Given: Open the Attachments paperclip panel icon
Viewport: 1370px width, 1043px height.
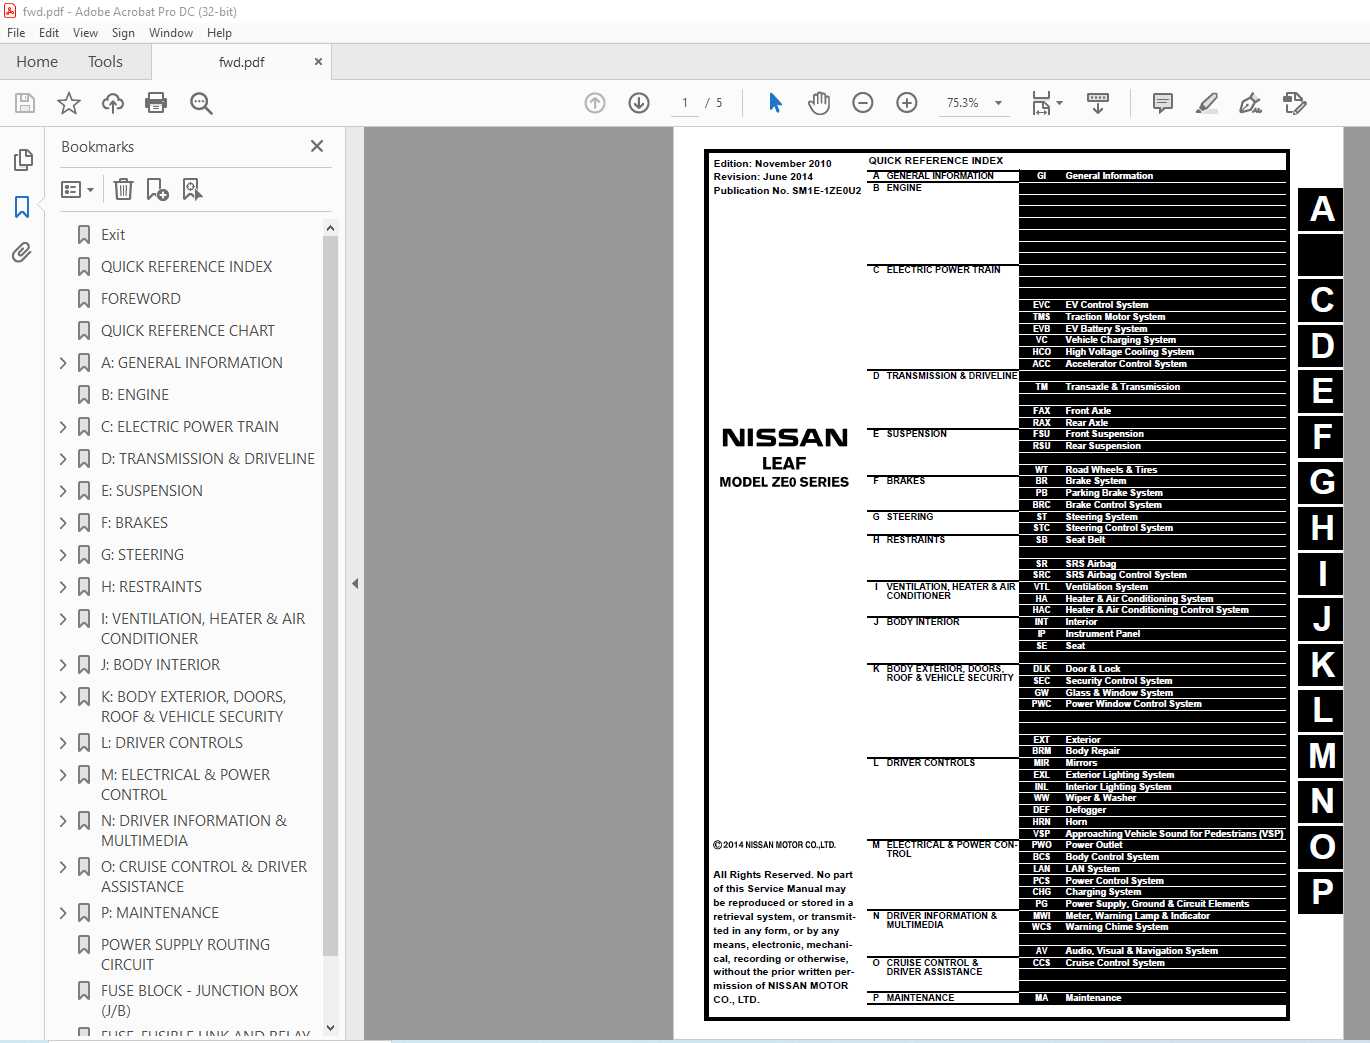Looking at the screenshot, I should [22, 252].
